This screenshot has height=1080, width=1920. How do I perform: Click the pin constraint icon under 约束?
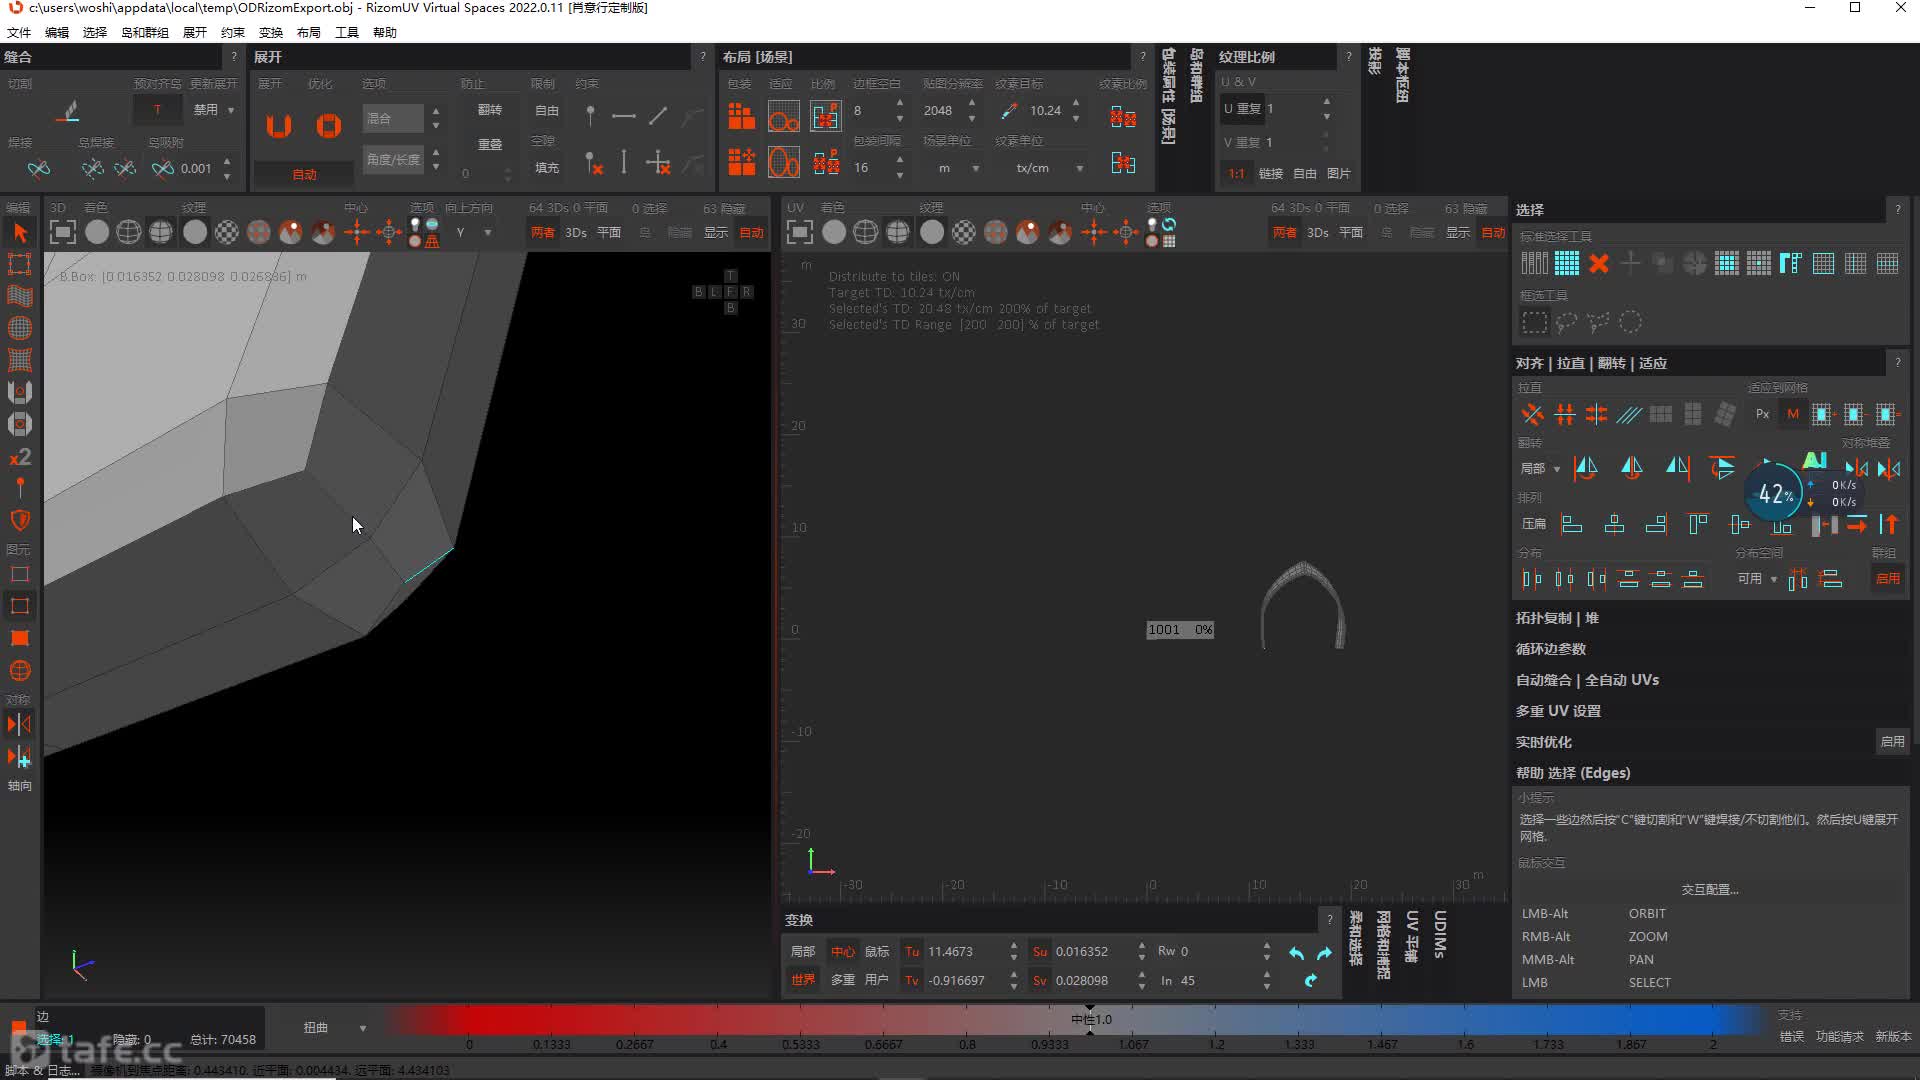590,116
